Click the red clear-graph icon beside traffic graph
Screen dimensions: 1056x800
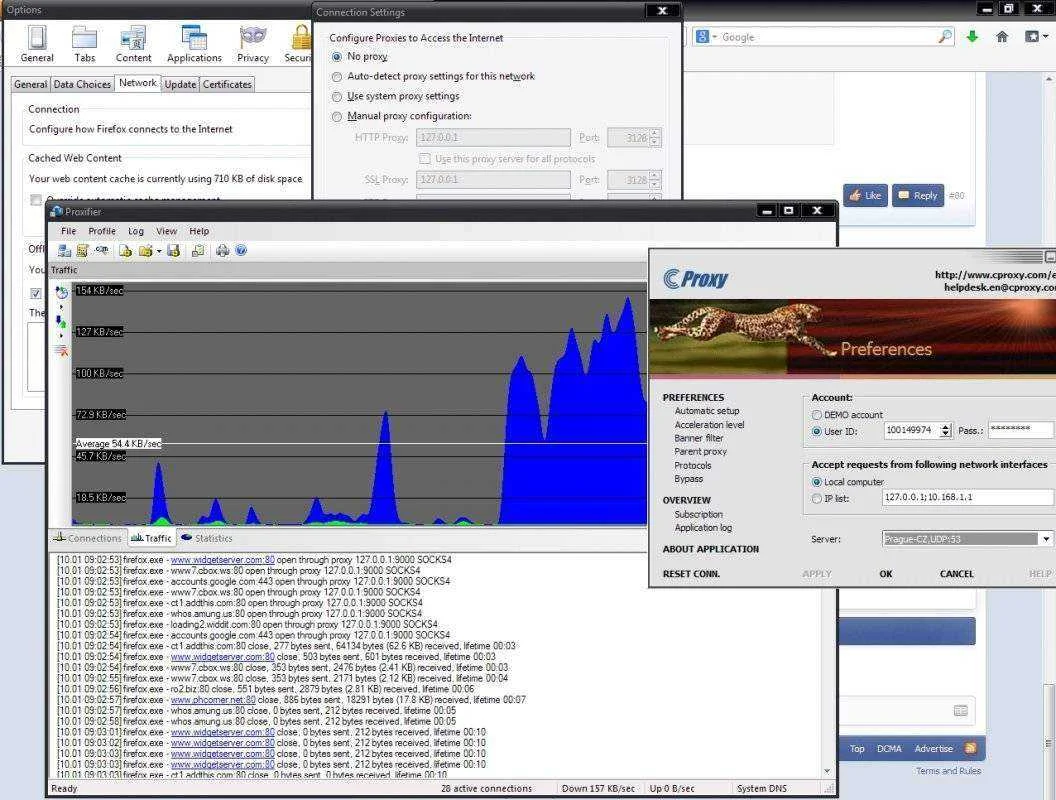(61, 350)
